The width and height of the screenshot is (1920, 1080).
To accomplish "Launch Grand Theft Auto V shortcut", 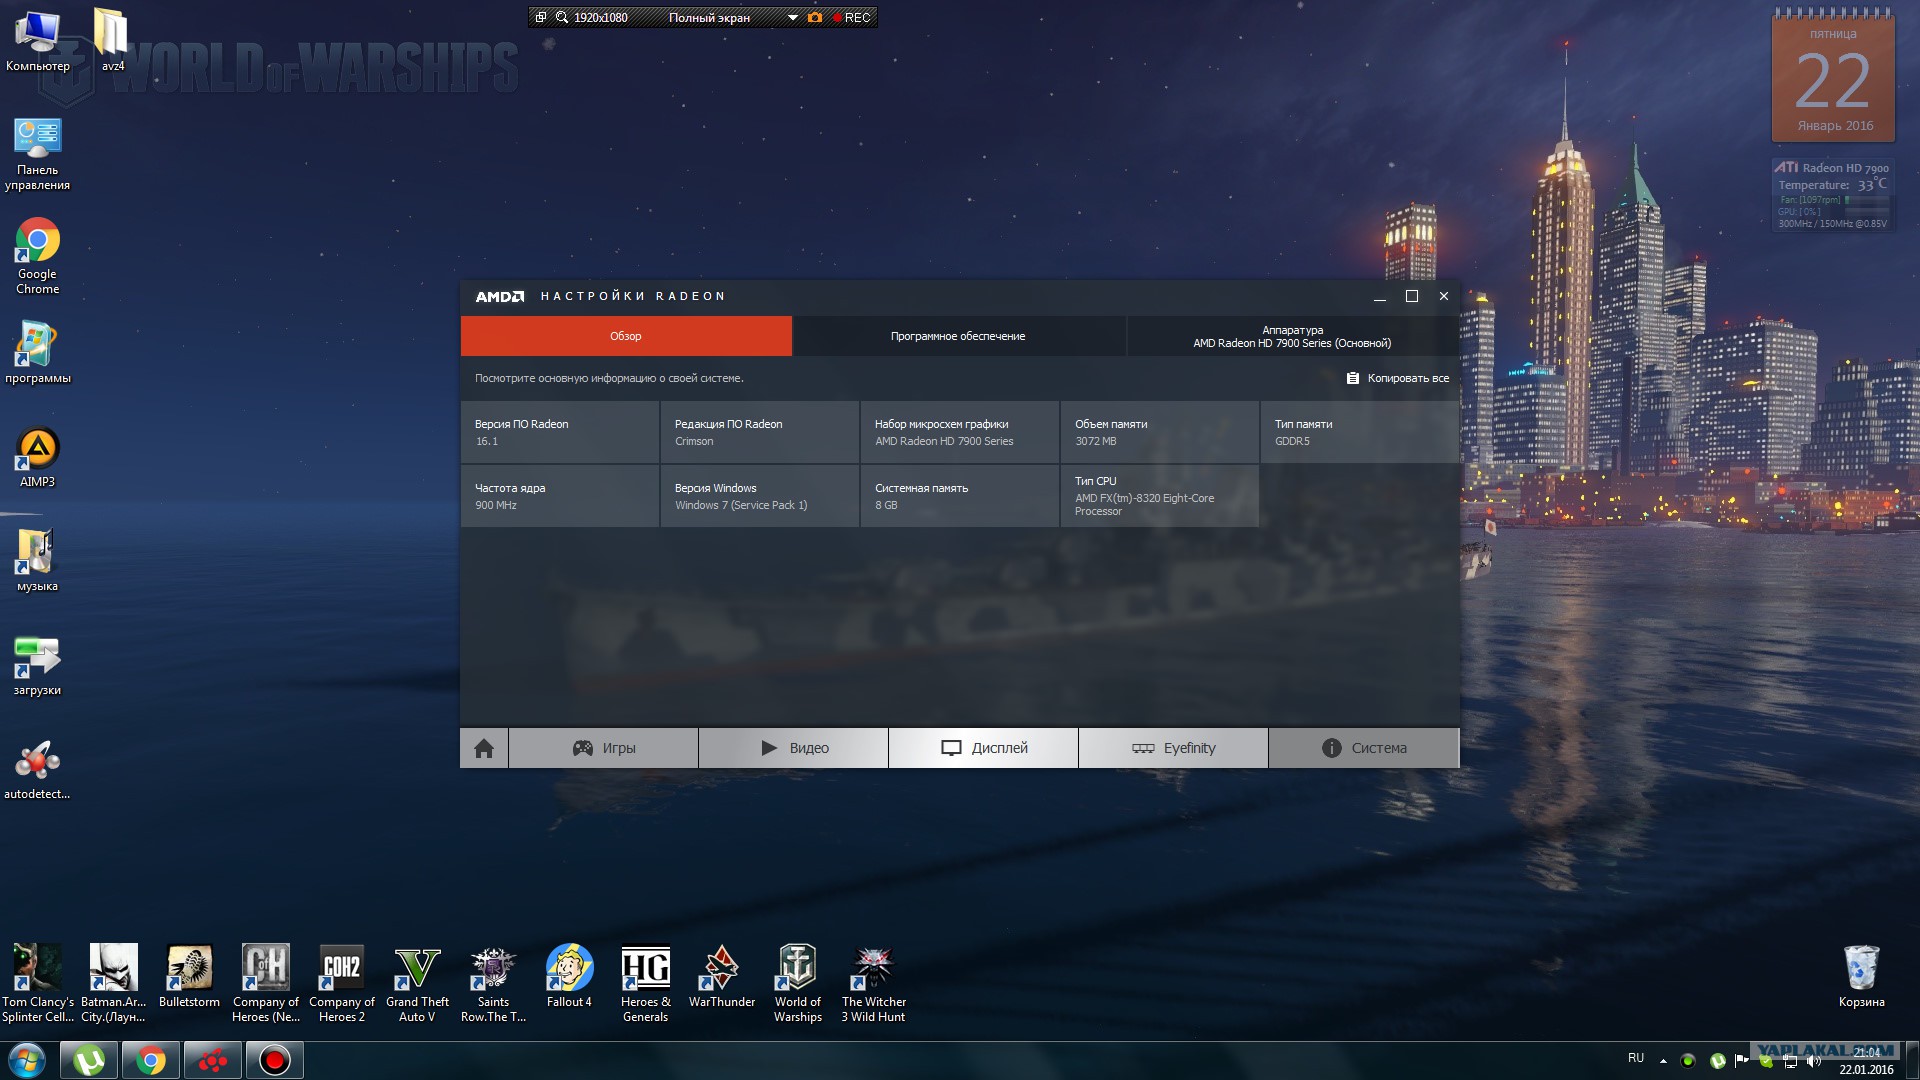I will click(x=418, y=983).
